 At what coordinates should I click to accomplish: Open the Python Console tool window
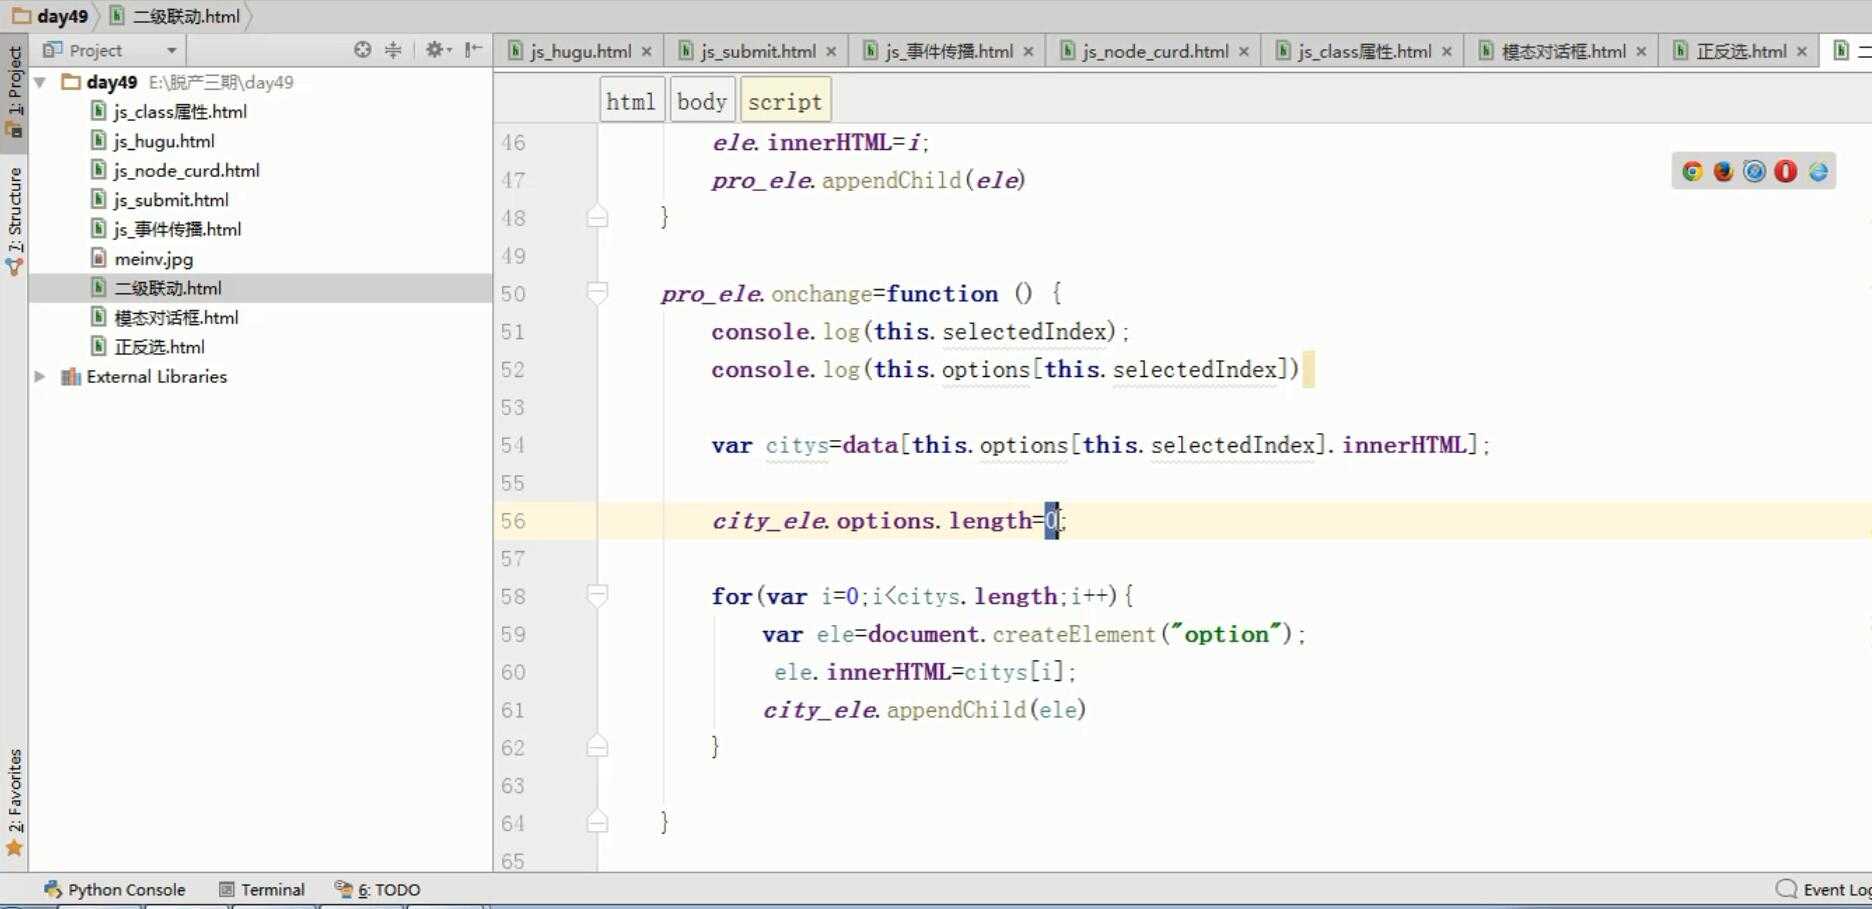click(115, 889)
